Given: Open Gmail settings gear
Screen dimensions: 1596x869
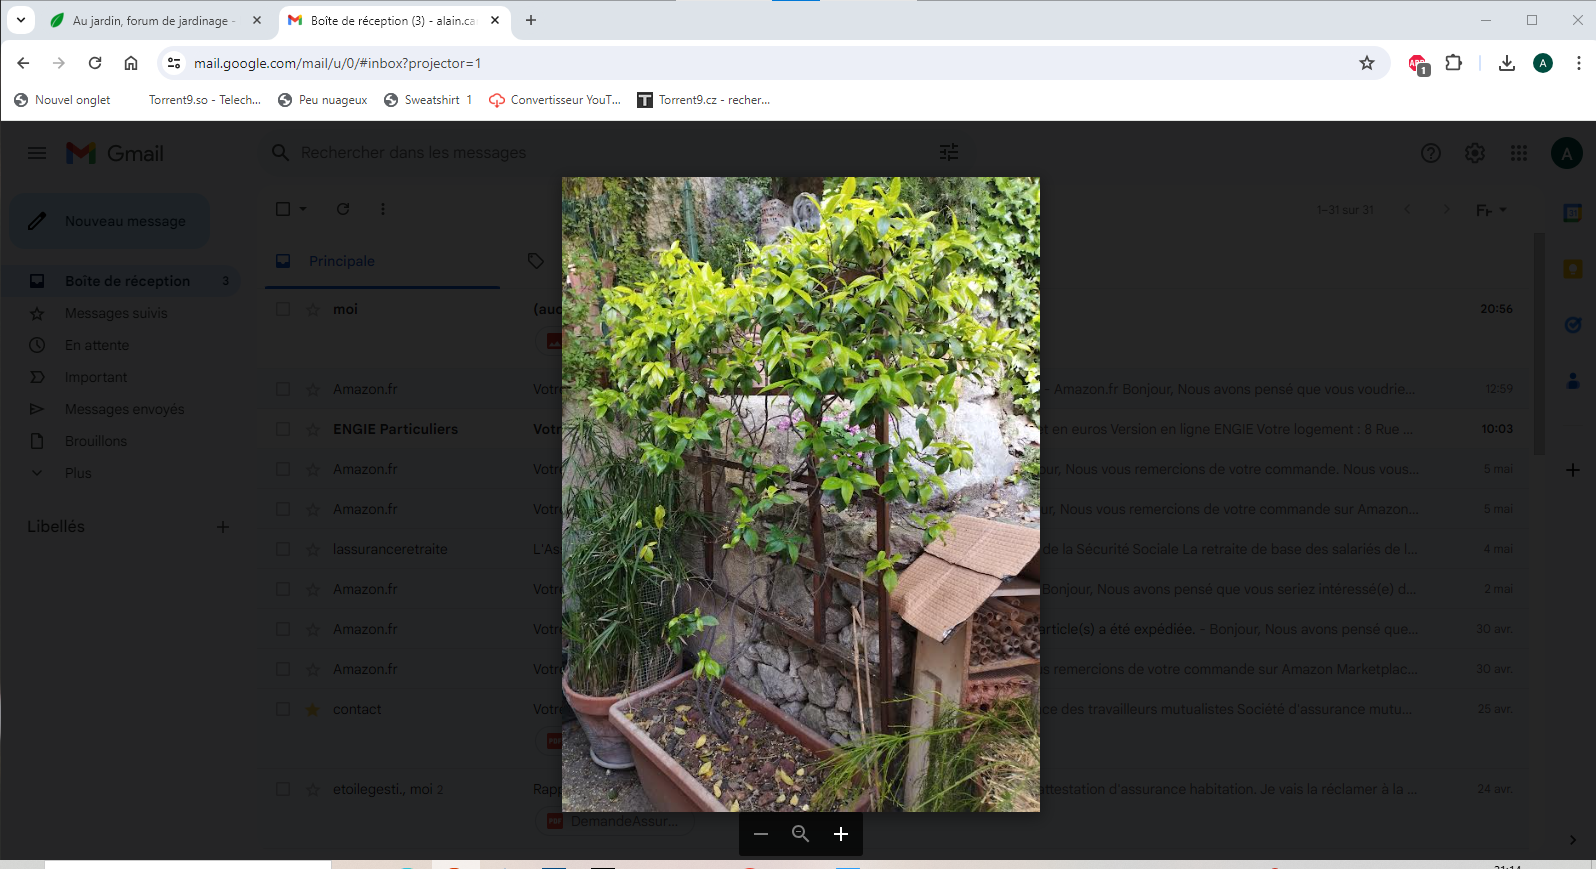Looking at the screenshot, I should [1474, 153].
